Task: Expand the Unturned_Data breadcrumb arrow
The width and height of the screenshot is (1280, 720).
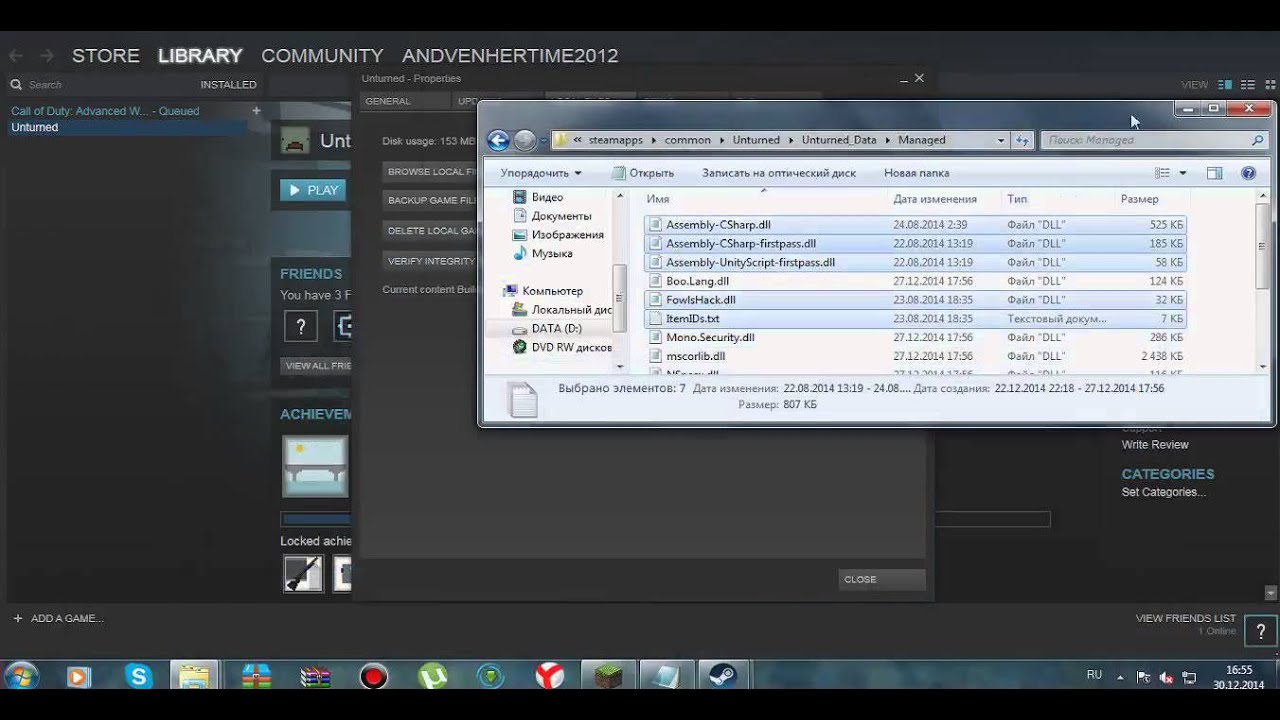Action: click(888, 140)
